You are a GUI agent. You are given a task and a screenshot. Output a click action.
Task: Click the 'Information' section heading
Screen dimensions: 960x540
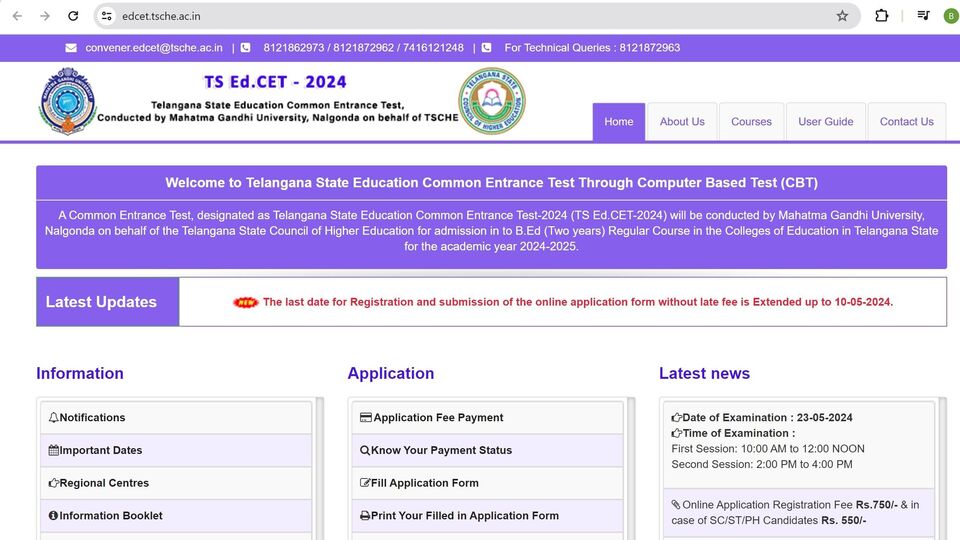pos(80,373)
